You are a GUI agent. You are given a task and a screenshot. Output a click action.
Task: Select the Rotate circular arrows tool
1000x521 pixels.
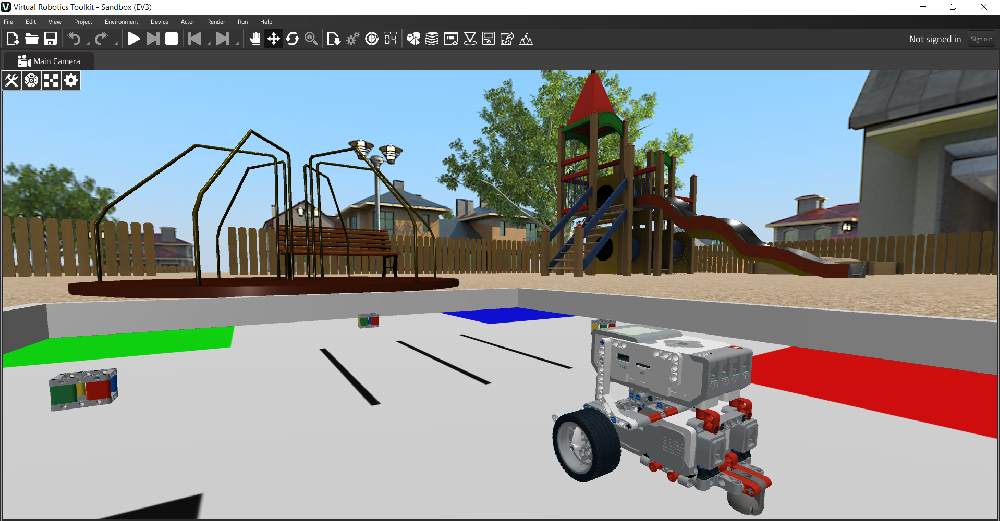[x=292, y=39]
